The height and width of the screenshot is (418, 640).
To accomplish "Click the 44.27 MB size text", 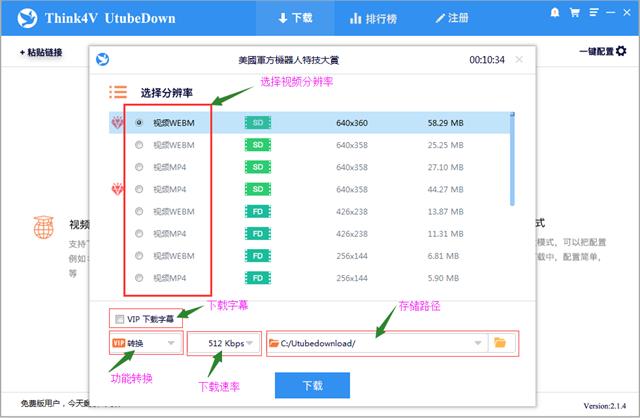I will tap(446, 189).
